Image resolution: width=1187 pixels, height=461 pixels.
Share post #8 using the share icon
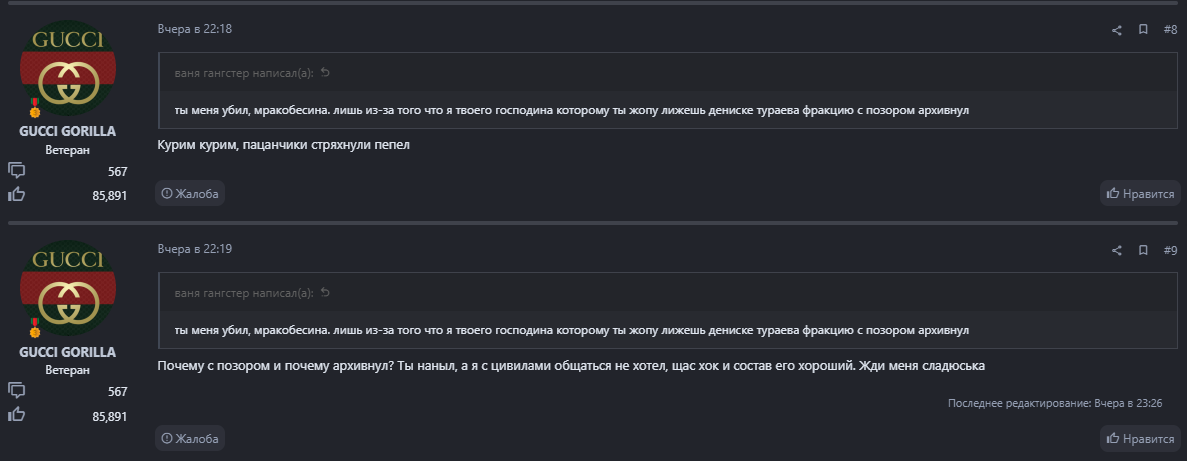tap(1117, 30)
